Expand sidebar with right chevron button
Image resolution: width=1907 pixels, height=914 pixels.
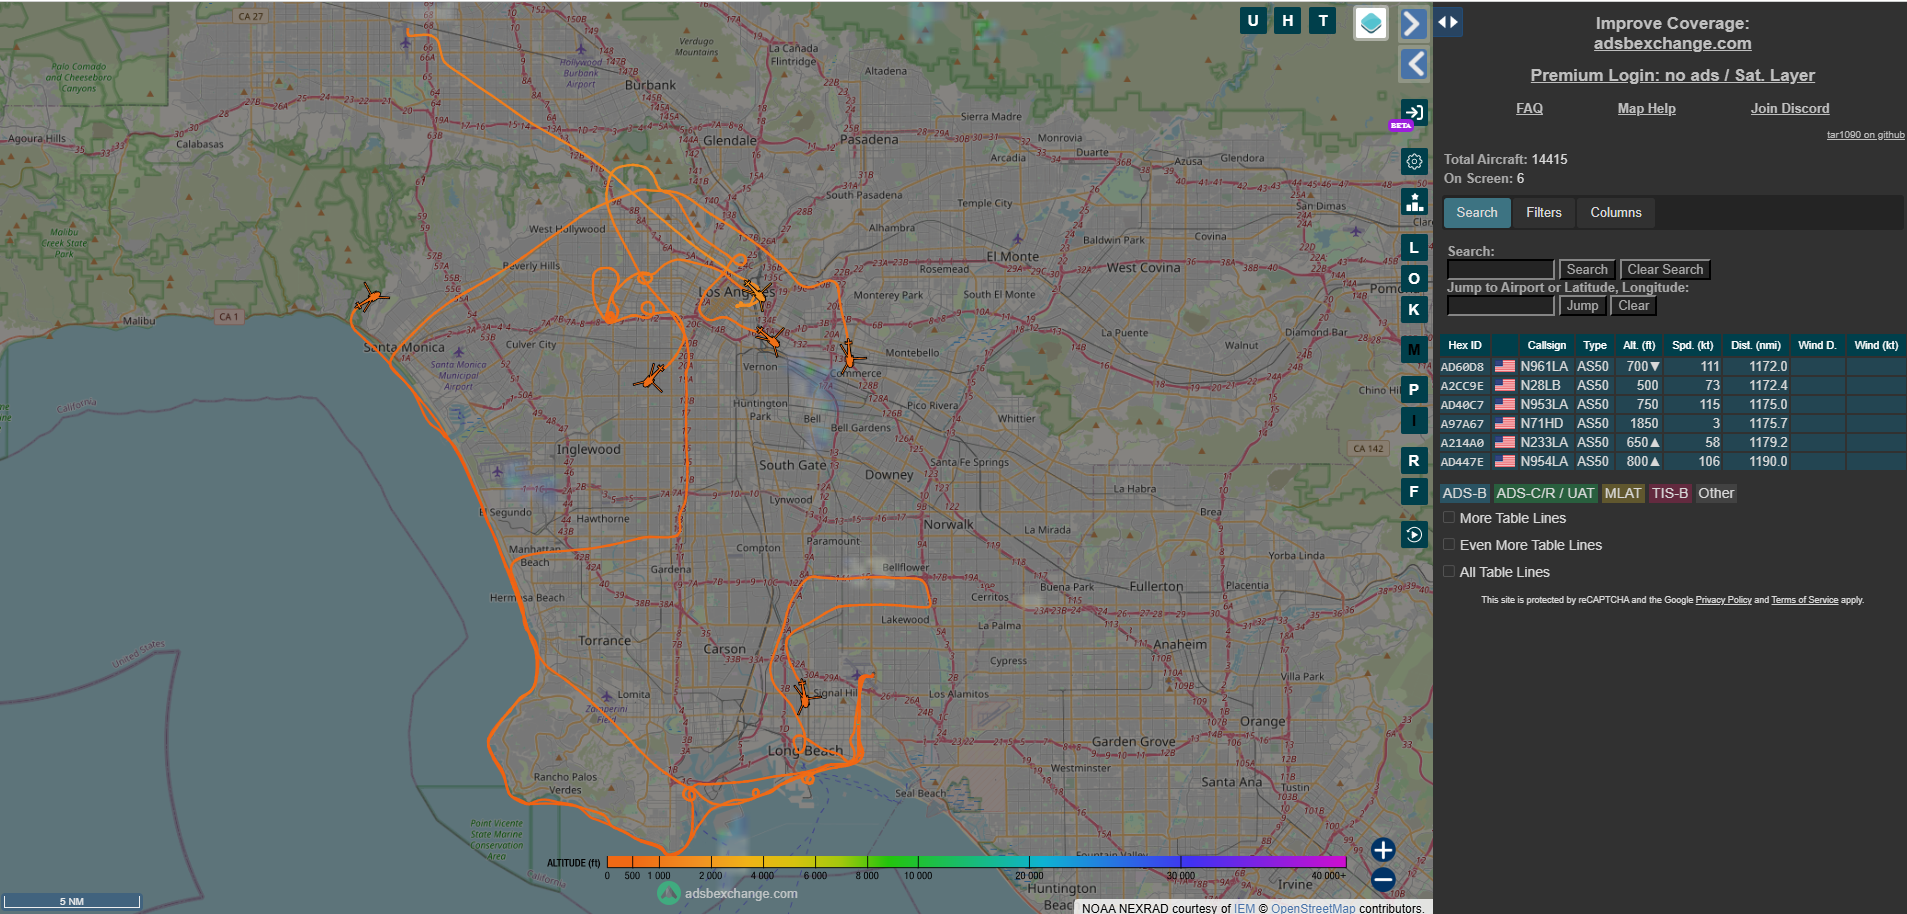point(1412,23)
